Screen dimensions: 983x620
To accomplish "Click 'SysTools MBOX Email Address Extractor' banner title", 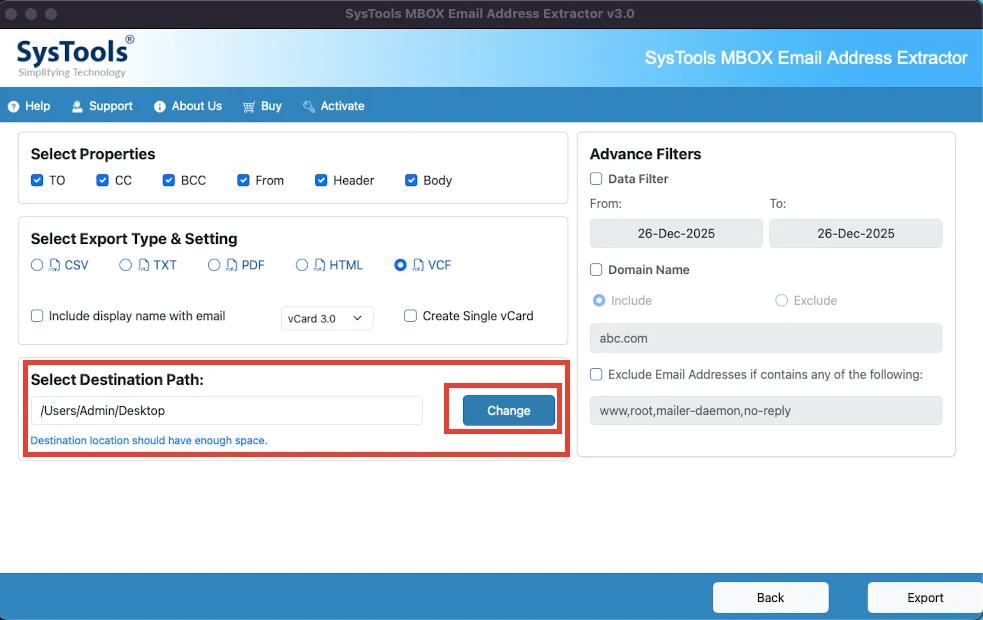I will click(x=806, y=58).
